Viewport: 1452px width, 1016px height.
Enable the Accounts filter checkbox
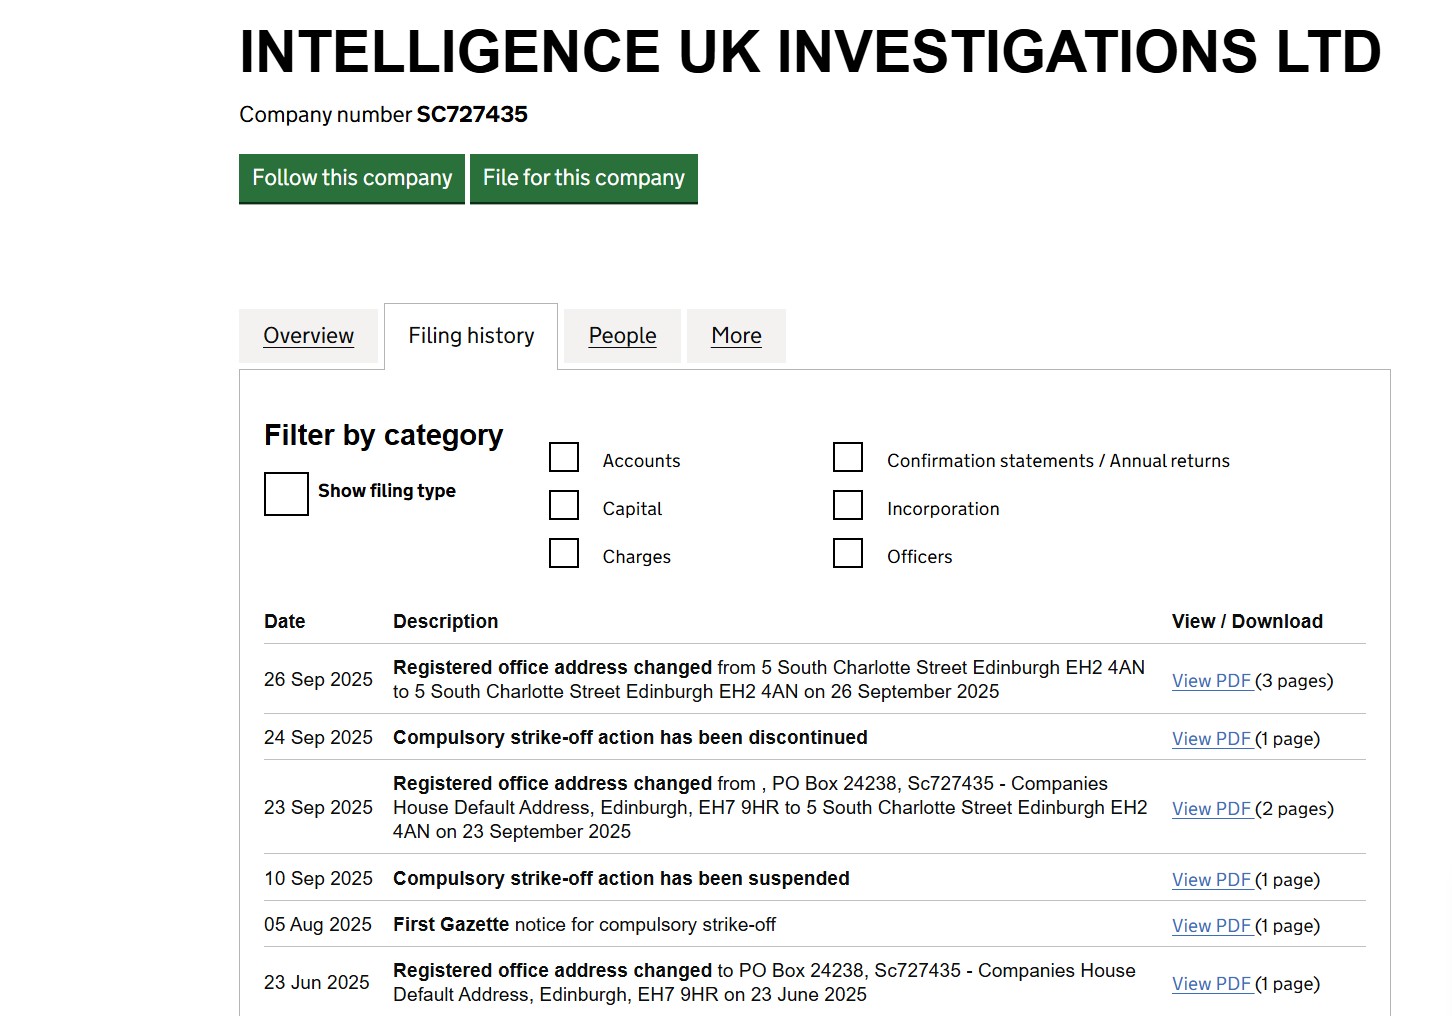pyautogui.click(x=564, y=456)
